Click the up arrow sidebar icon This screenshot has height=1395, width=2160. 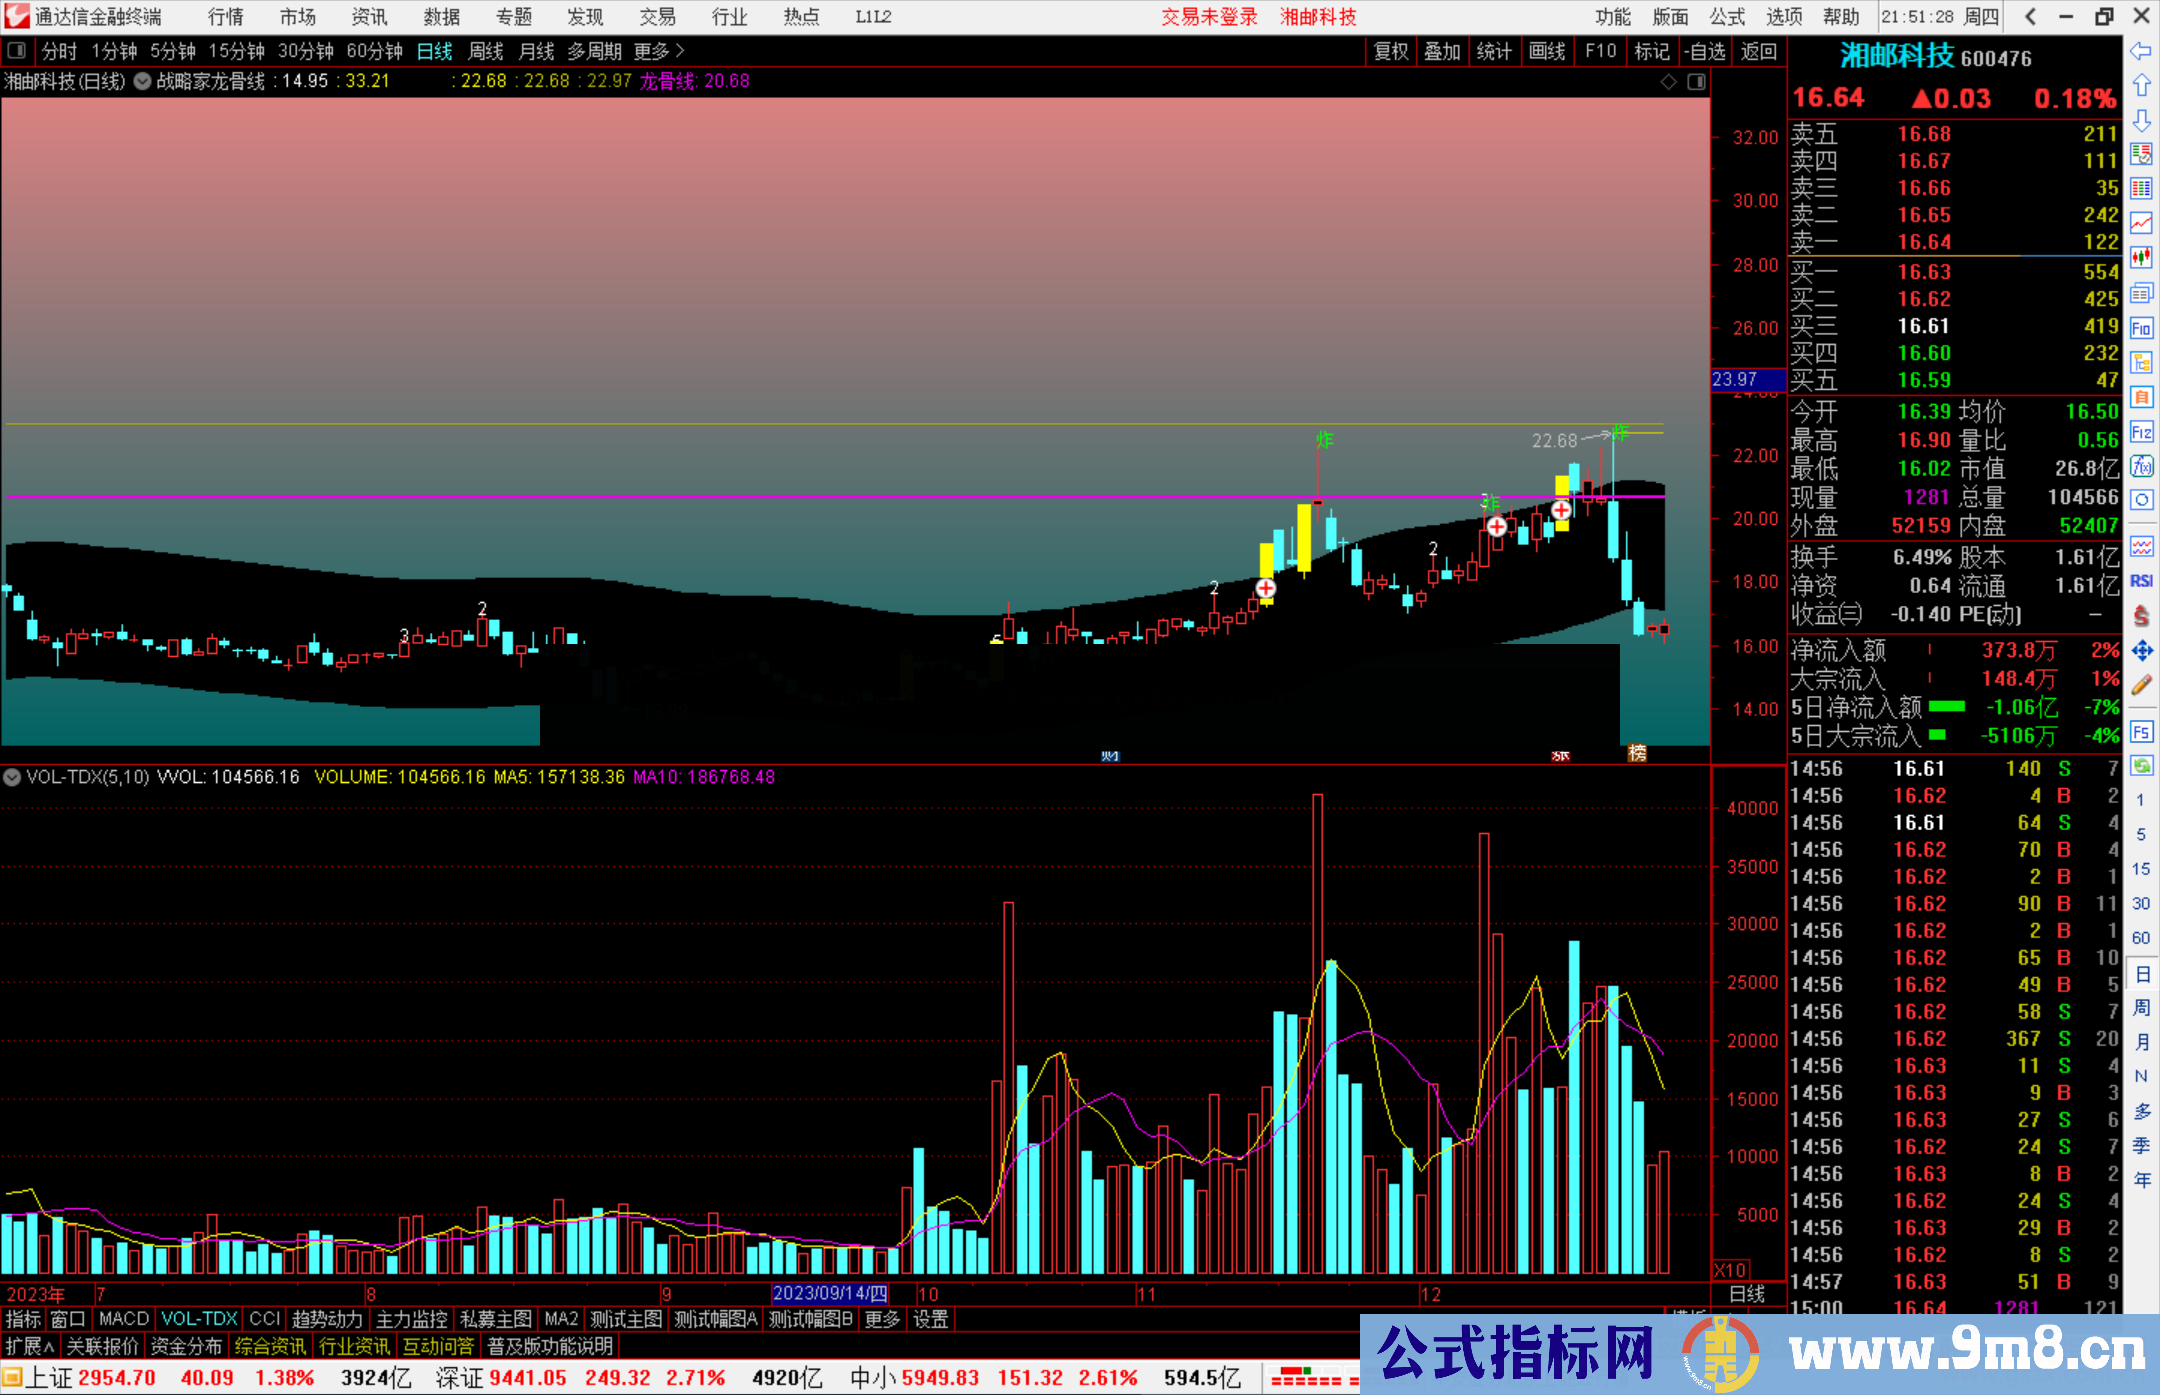[2141, 86]
